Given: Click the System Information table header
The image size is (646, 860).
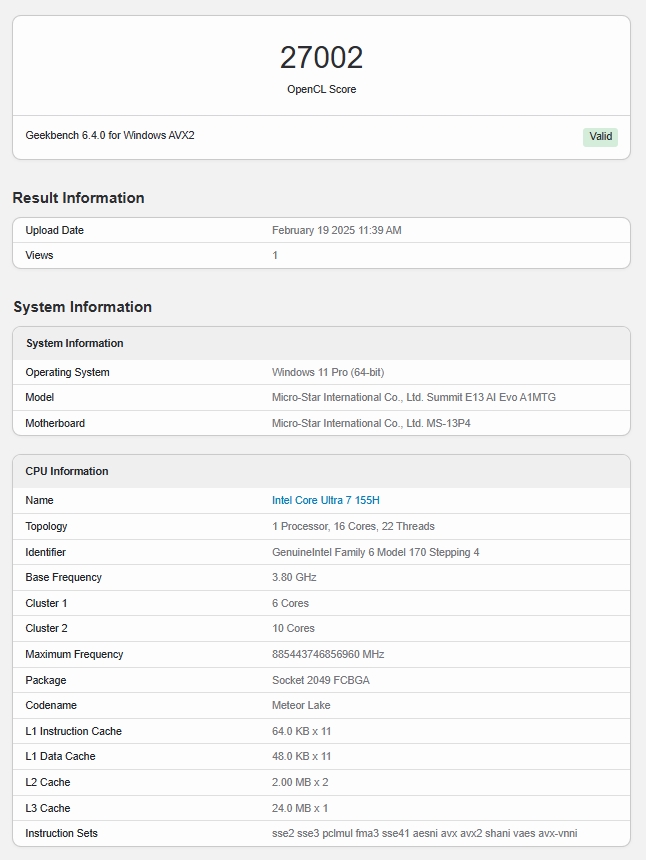Looking at the screenshot, I should (321, 343).
